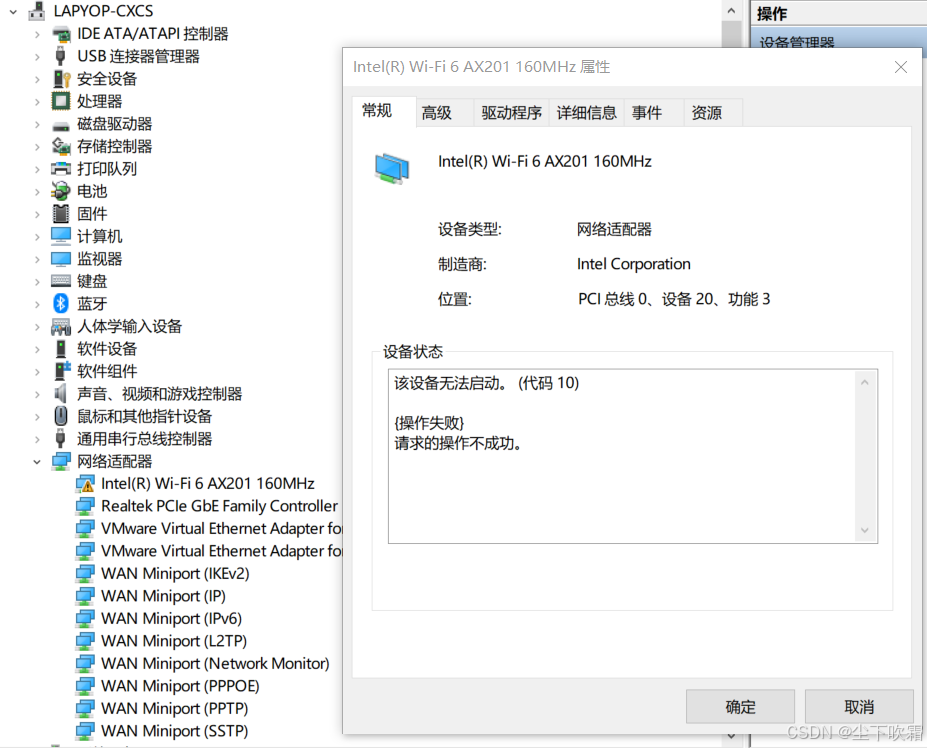927x748 pixels.
Task: Click device tree scroll up arrow
Action: click(x=731, y=11)
